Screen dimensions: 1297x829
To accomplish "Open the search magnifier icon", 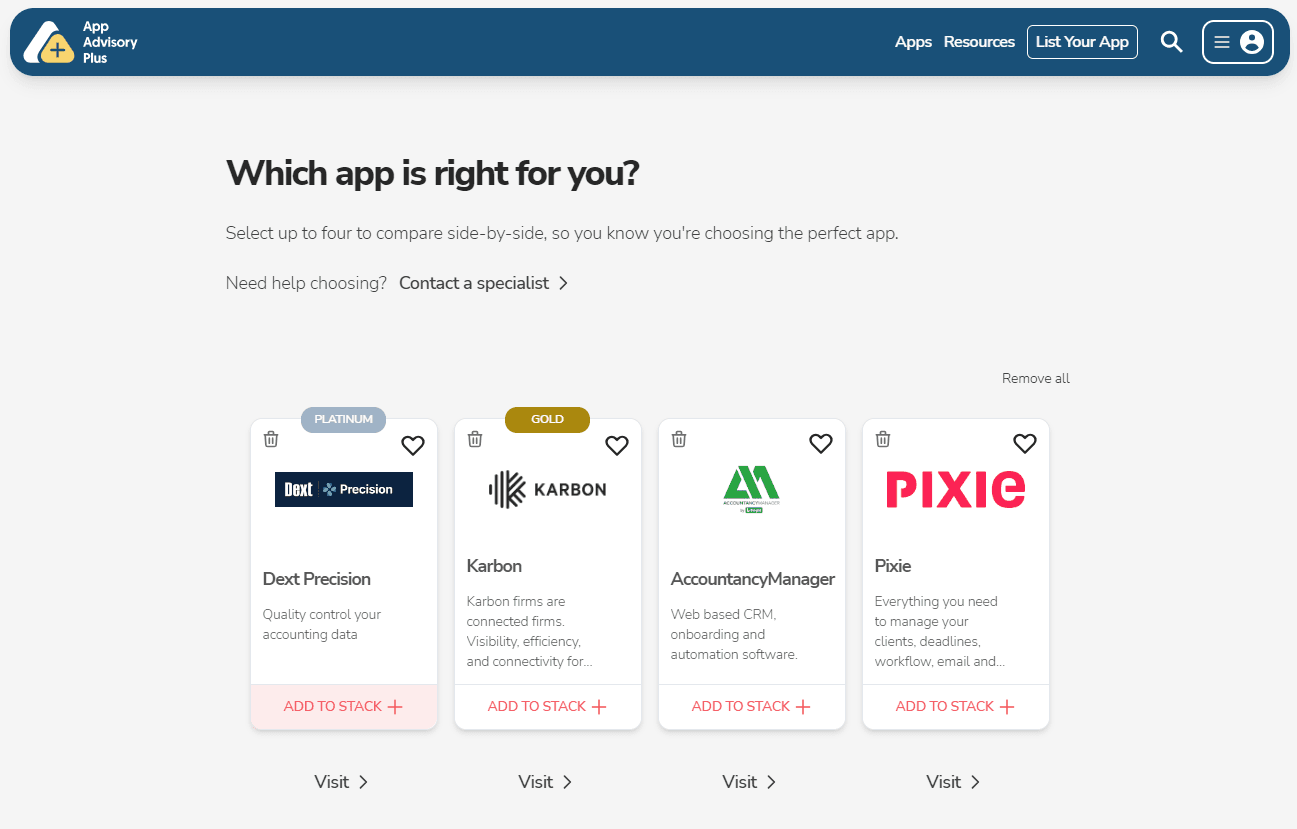I will click(x=1171, y=42).
